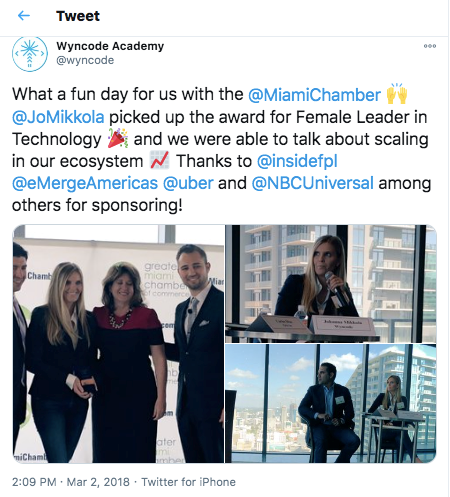Open Wyncode Academy profile avatar
The width and height of the screenshot is (450, 497).
click(30, 54)
